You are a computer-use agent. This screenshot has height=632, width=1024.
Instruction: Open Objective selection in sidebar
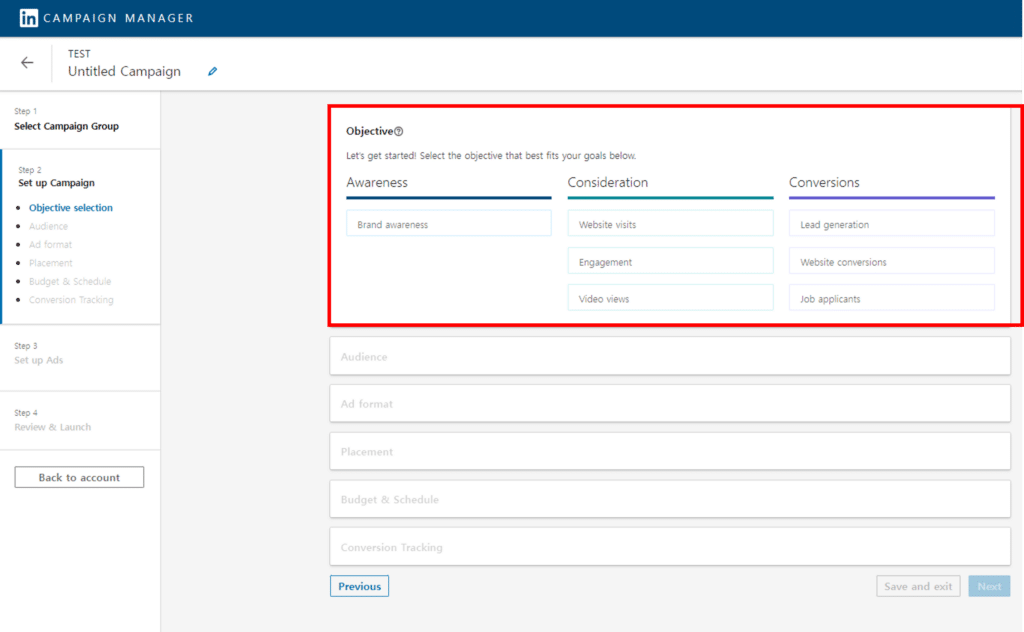pyautogui.click(x=71, y=208)
